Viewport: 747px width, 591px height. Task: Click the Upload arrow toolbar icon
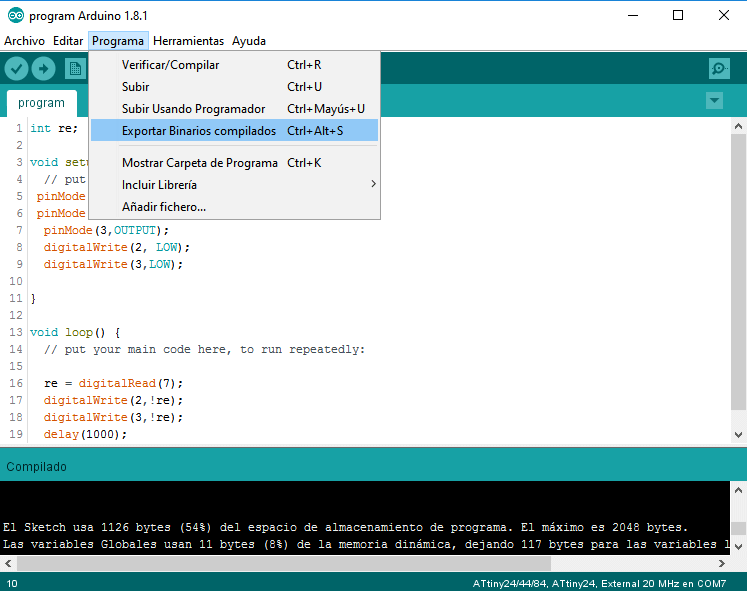(43, 69)
